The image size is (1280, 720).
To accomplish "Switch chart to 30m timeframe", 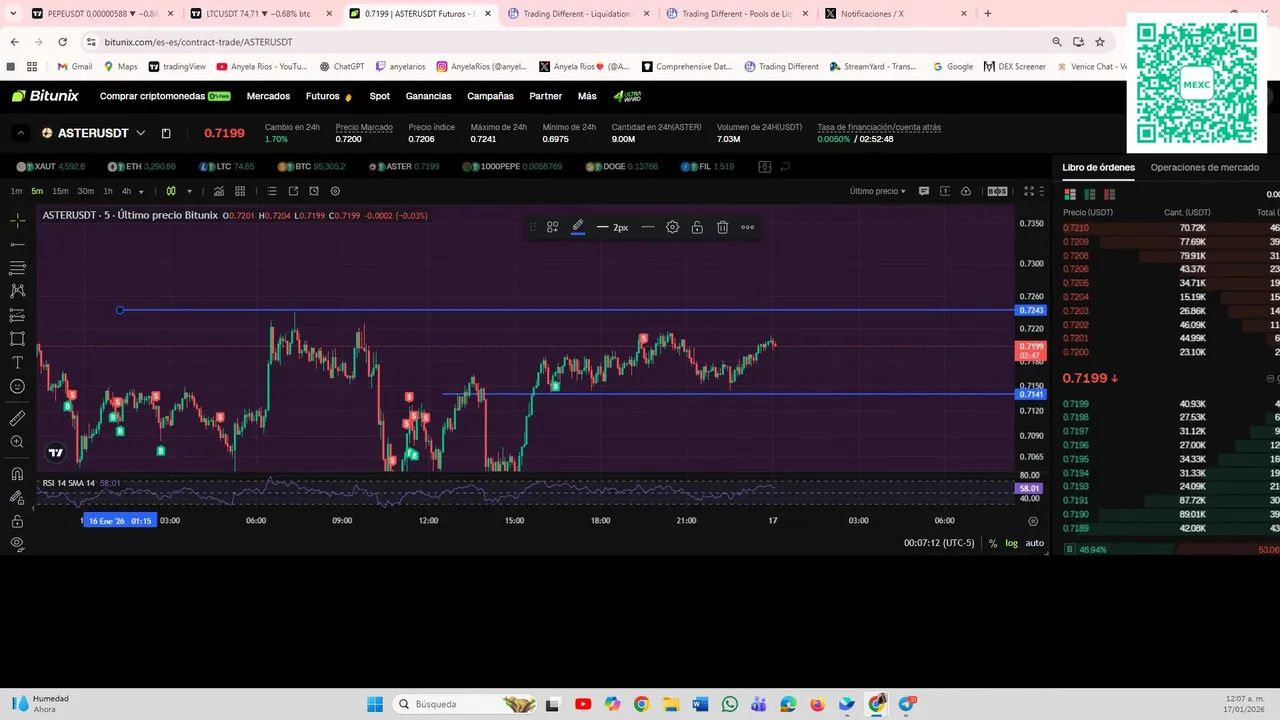I will coord(86,191).
